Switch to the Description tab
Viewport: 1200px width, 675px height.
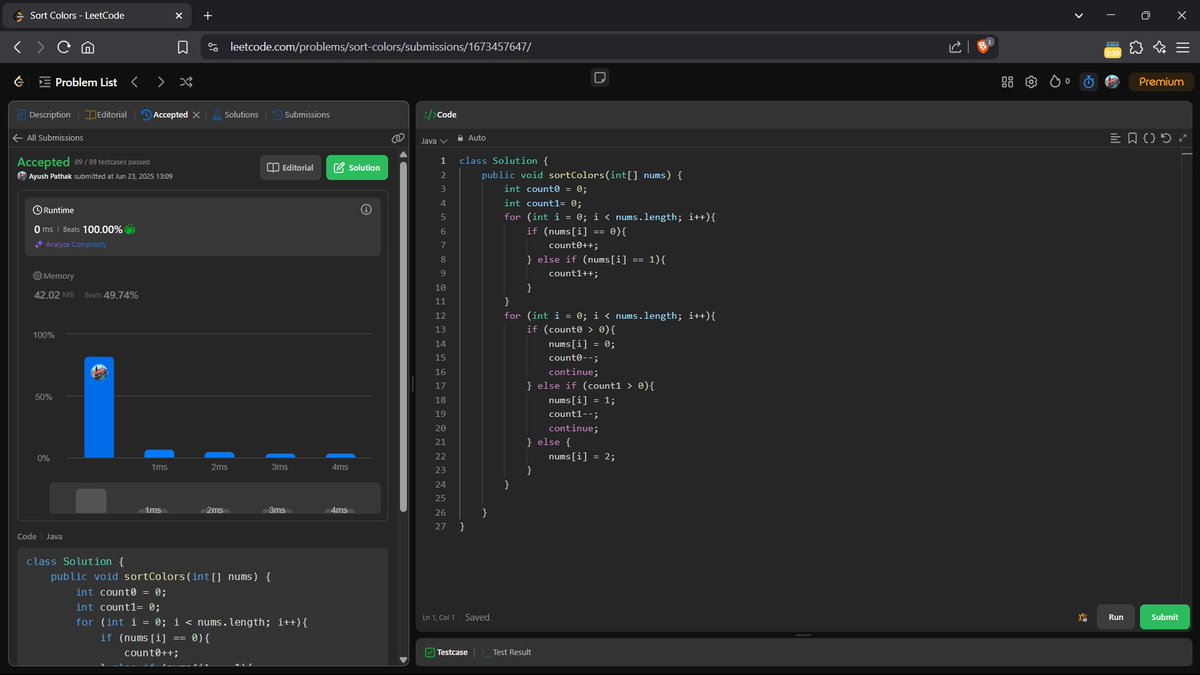coord(44,114)
